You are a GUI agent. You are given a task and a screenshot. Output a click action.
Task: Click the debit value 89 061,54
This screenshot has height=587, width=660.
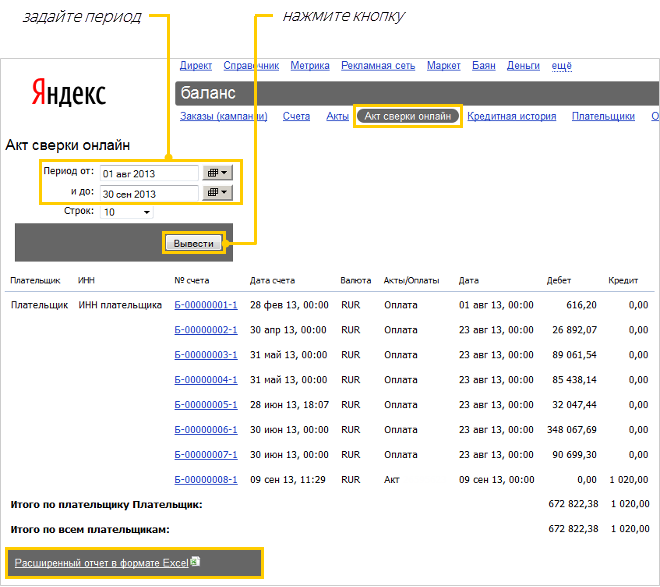pyautogui.click(x=575, y=355)
